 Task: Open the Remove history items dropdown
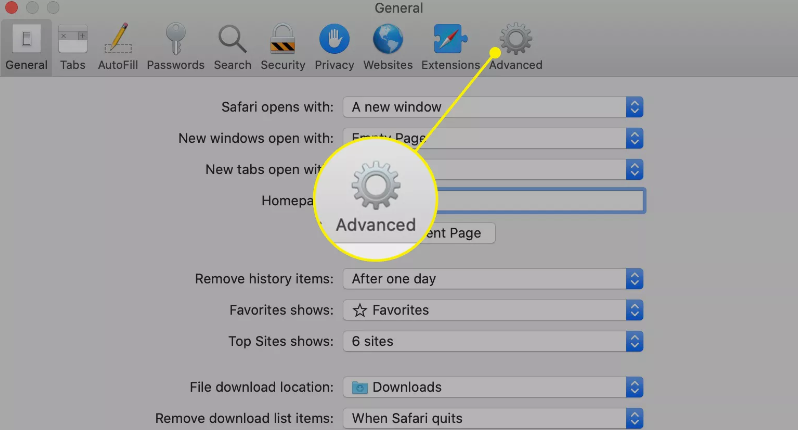tap(493, 279)
